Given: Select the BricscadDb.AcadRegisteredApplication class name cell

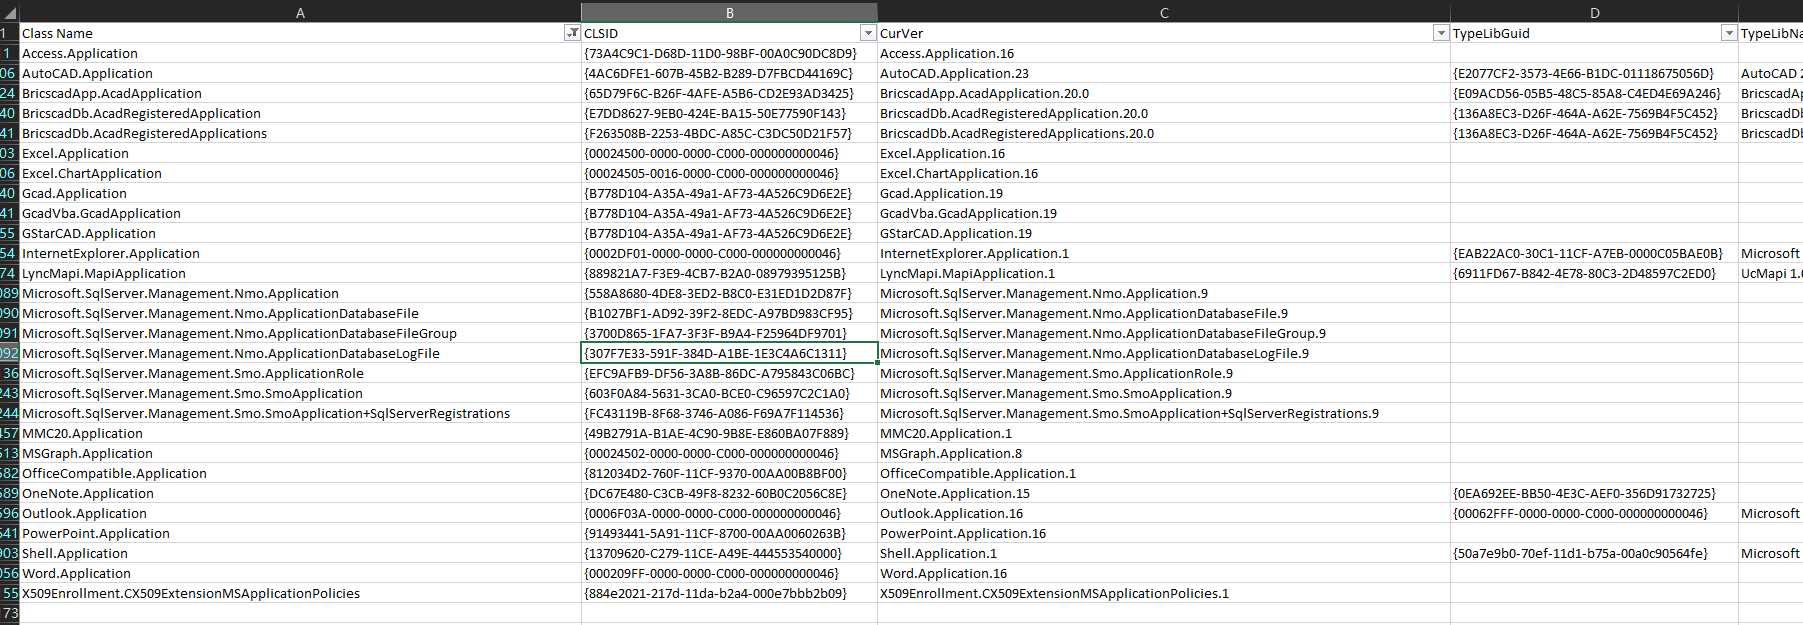Looking at the screenshot, I should tap(300, 113).
